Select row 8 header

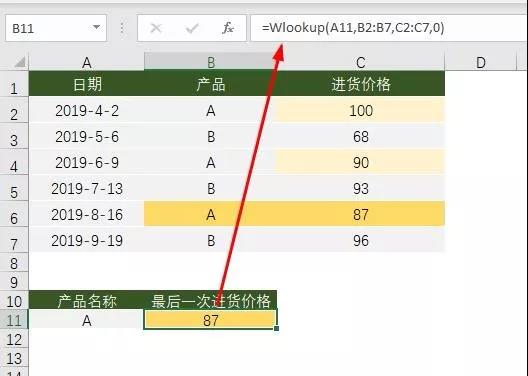coord(14,263)
